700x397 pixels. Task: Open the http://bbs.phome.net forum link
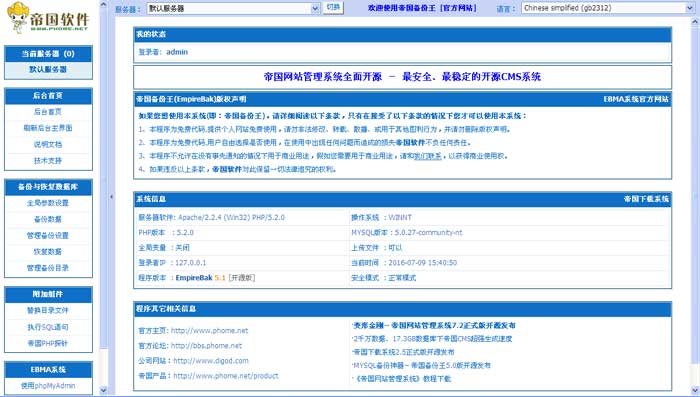click(206, 346)
